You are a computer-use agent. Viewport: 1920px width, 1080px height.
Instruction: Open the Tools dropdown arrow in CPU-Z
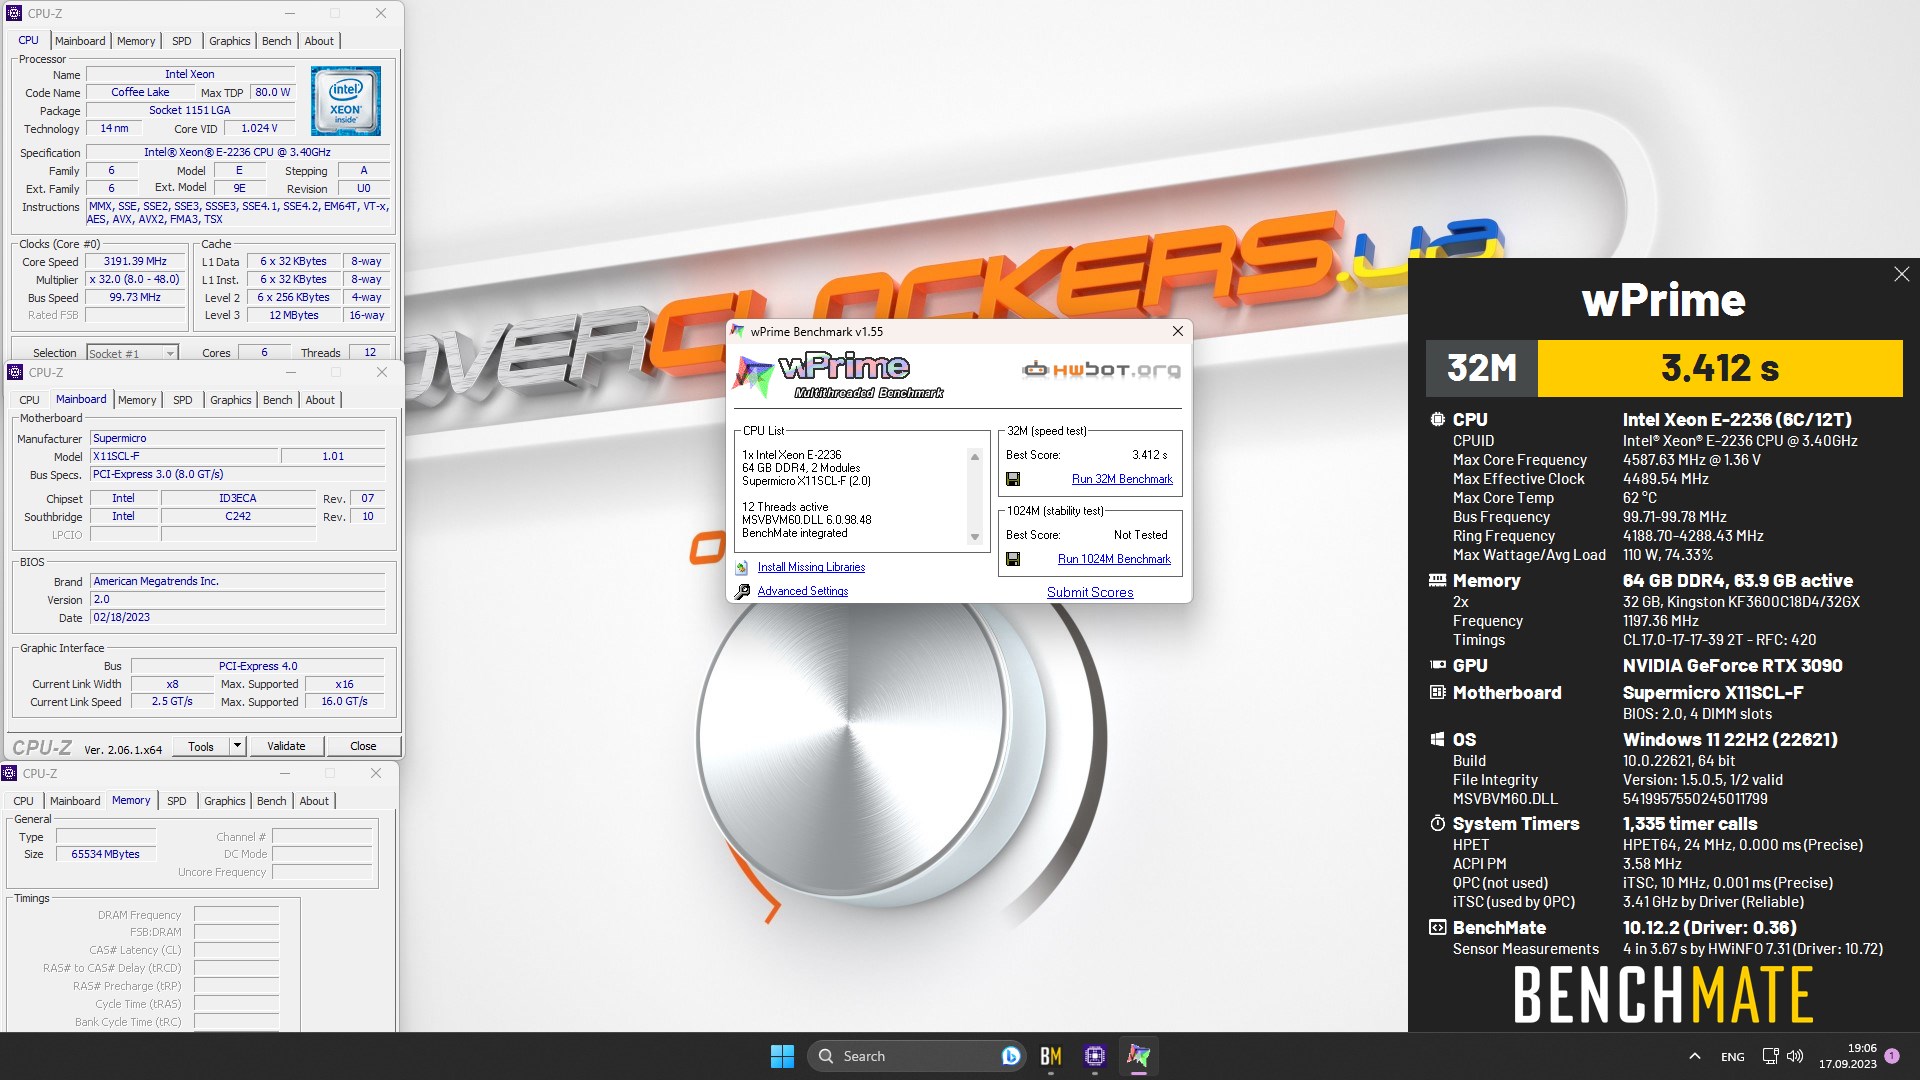tap(237, 746)
